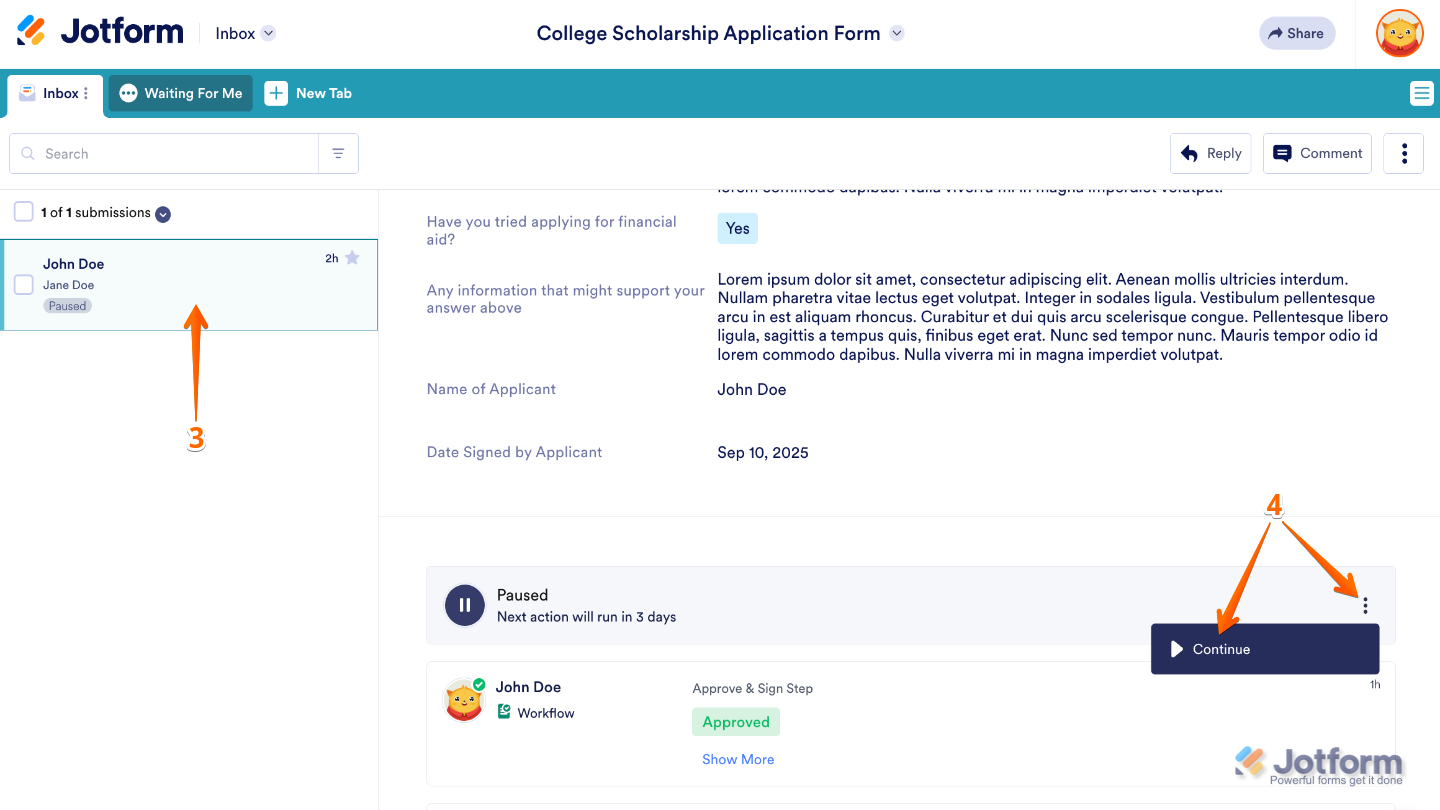Open the three-dot menu next to Comment button
1440x810 pixels.
point(1403,153)
